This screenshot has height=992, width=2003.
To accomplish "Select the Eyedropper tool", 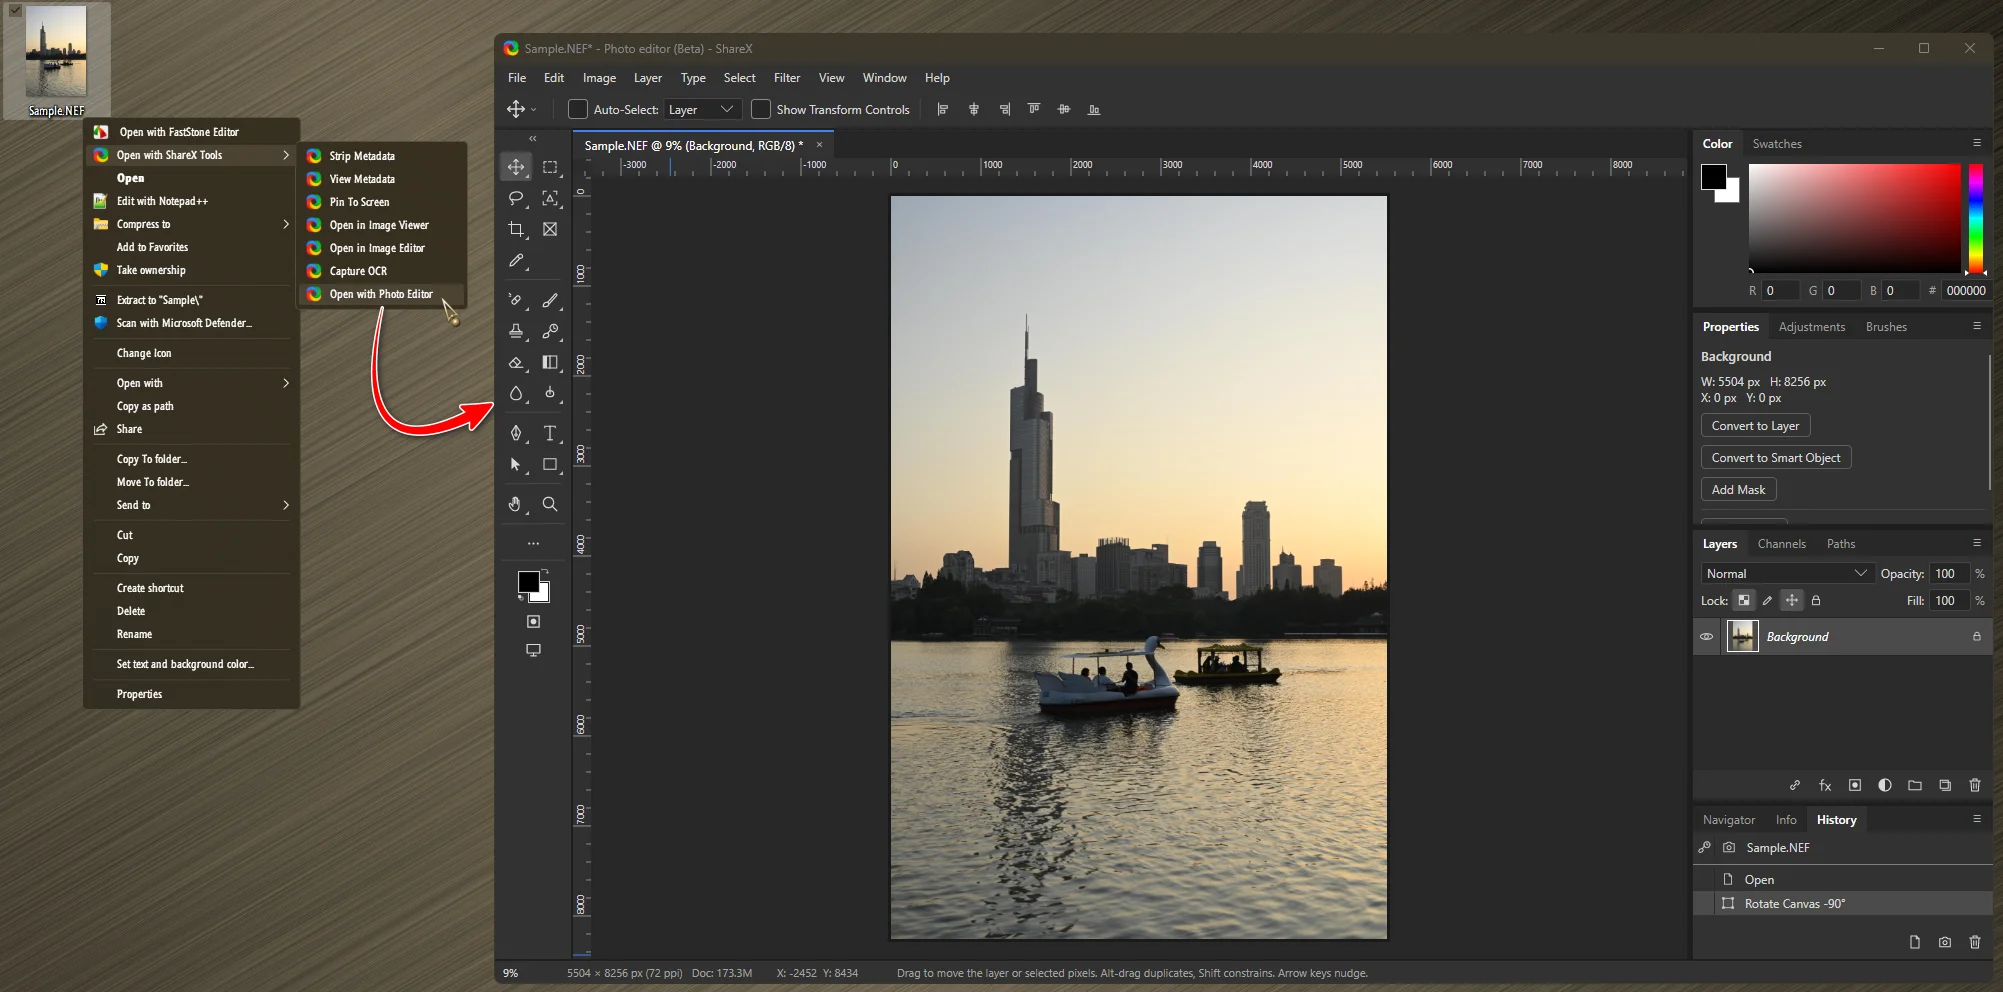I will click(x=516, y=260).
